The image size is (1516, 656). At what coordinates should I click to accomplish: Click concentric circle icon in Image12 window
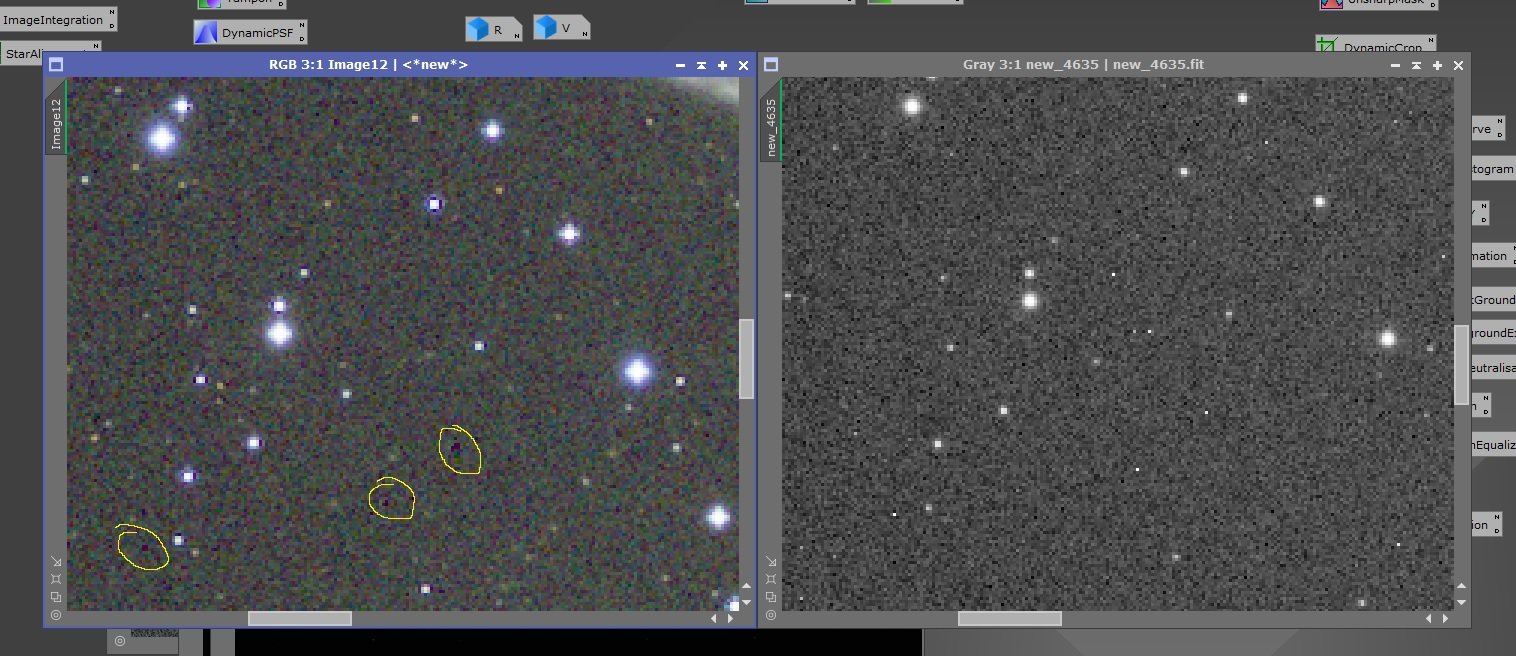pyautogui.click(x=56, y=615)
